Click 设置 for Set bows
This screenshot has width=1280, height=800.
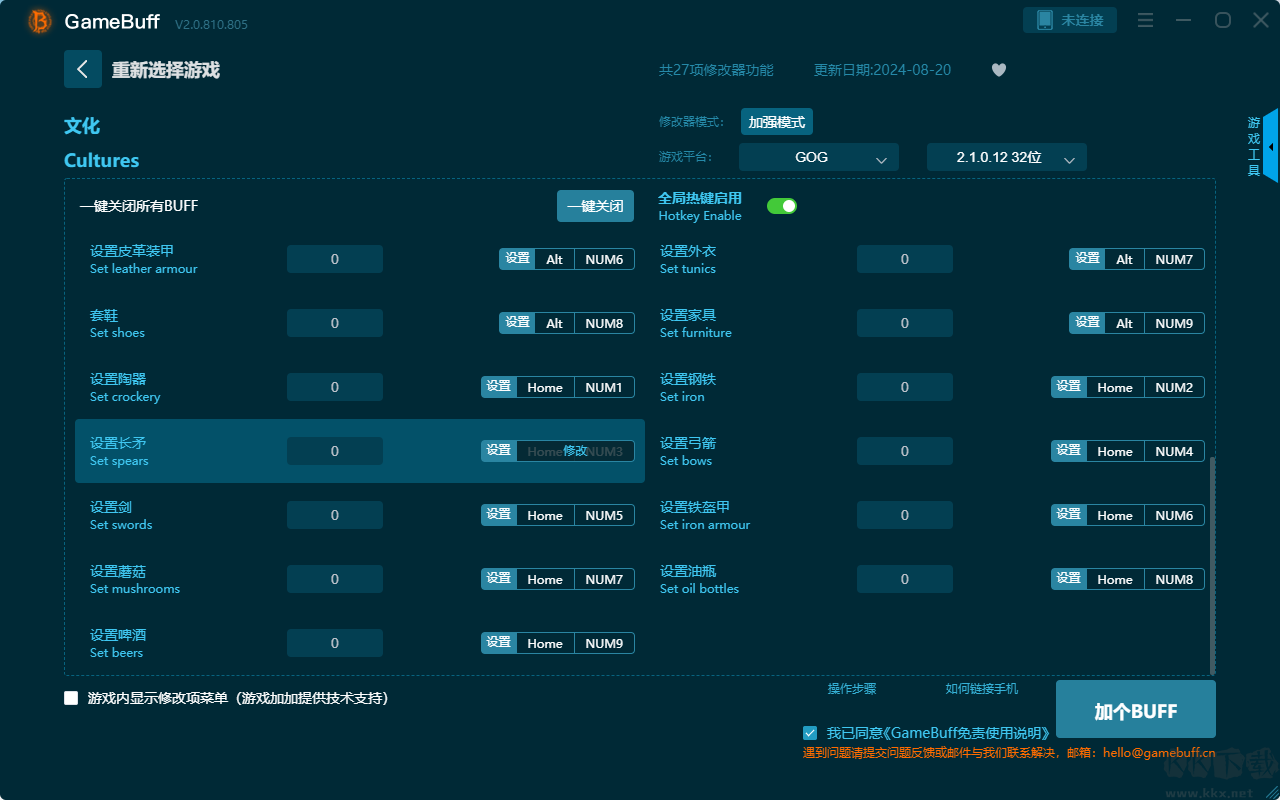coord(1069,451)
